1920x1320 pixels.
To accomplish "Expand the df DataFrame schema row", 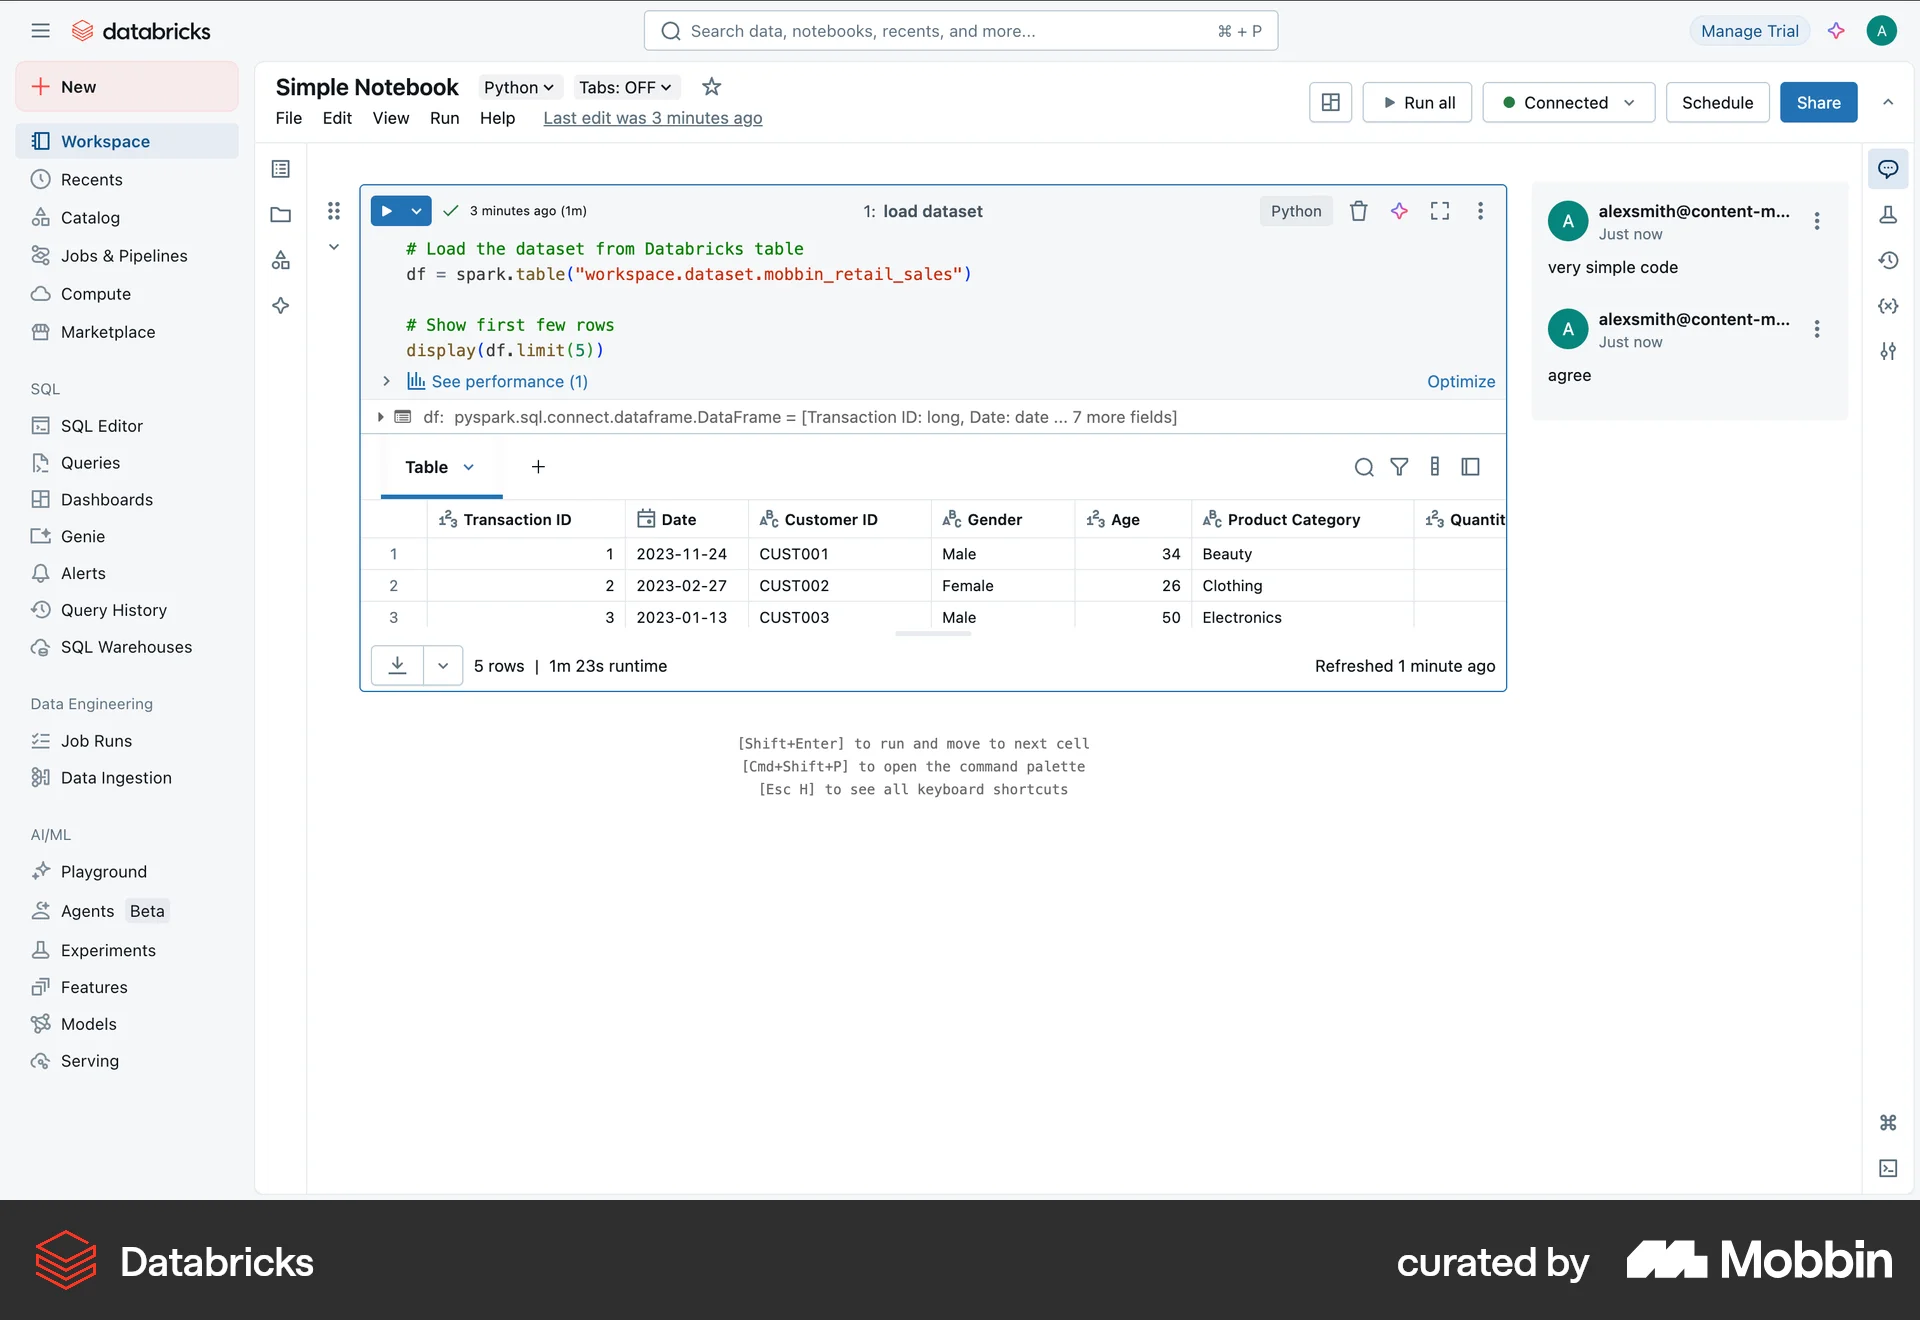I will tap(380, 417).
